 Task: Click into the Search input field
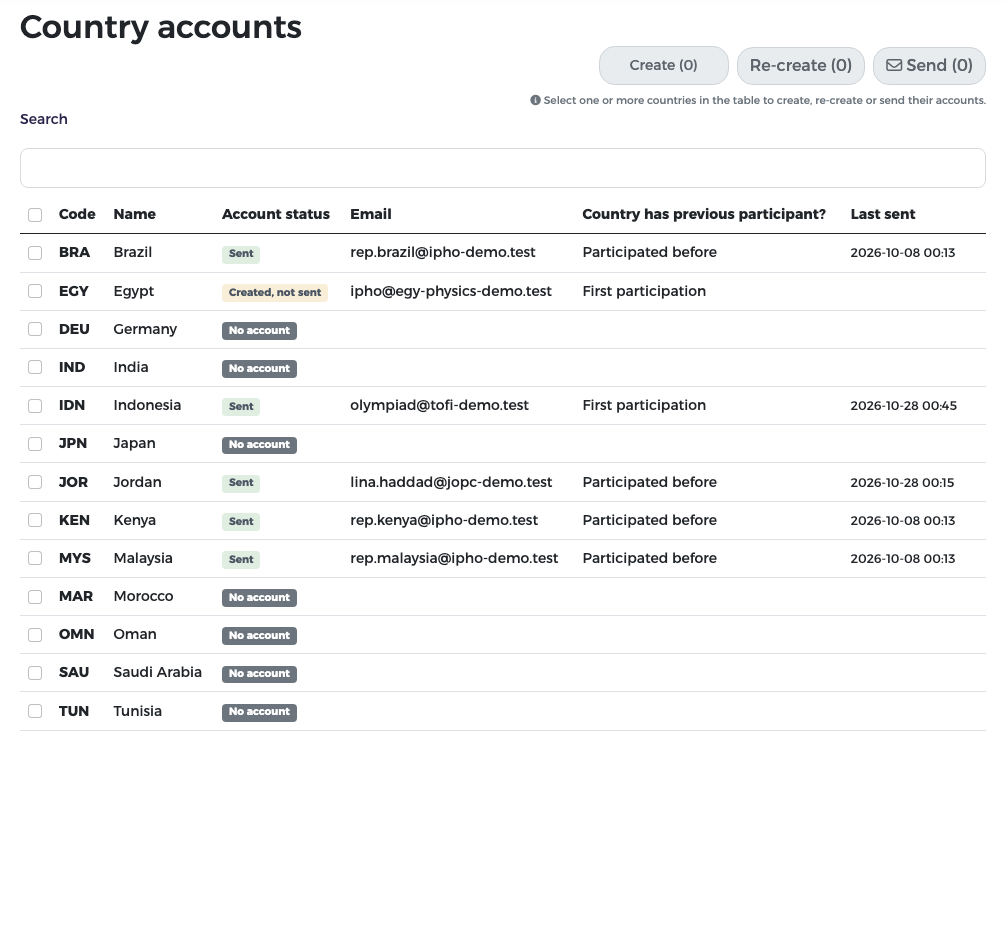(502, 168)
